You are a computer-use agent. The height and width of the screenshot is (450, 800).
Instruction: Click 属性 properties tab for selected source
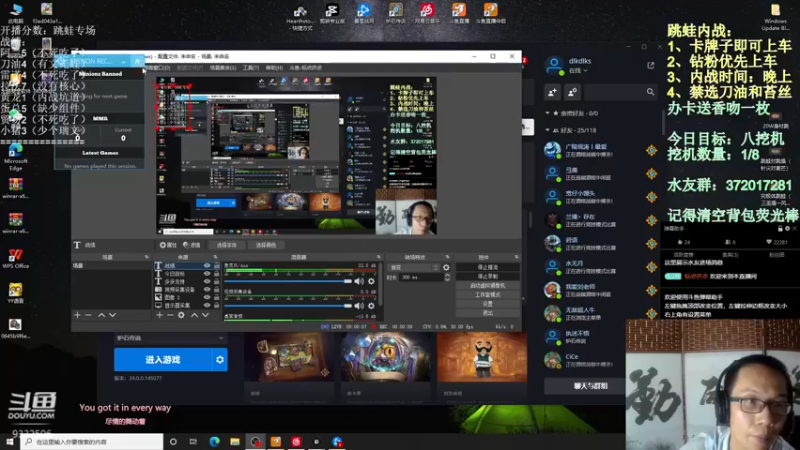click(168, 245)
